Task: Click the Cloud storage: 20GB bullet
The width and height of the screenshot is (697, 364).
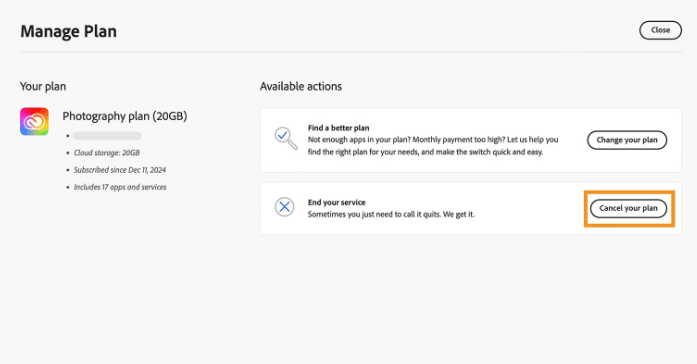Action: point(107,153)
